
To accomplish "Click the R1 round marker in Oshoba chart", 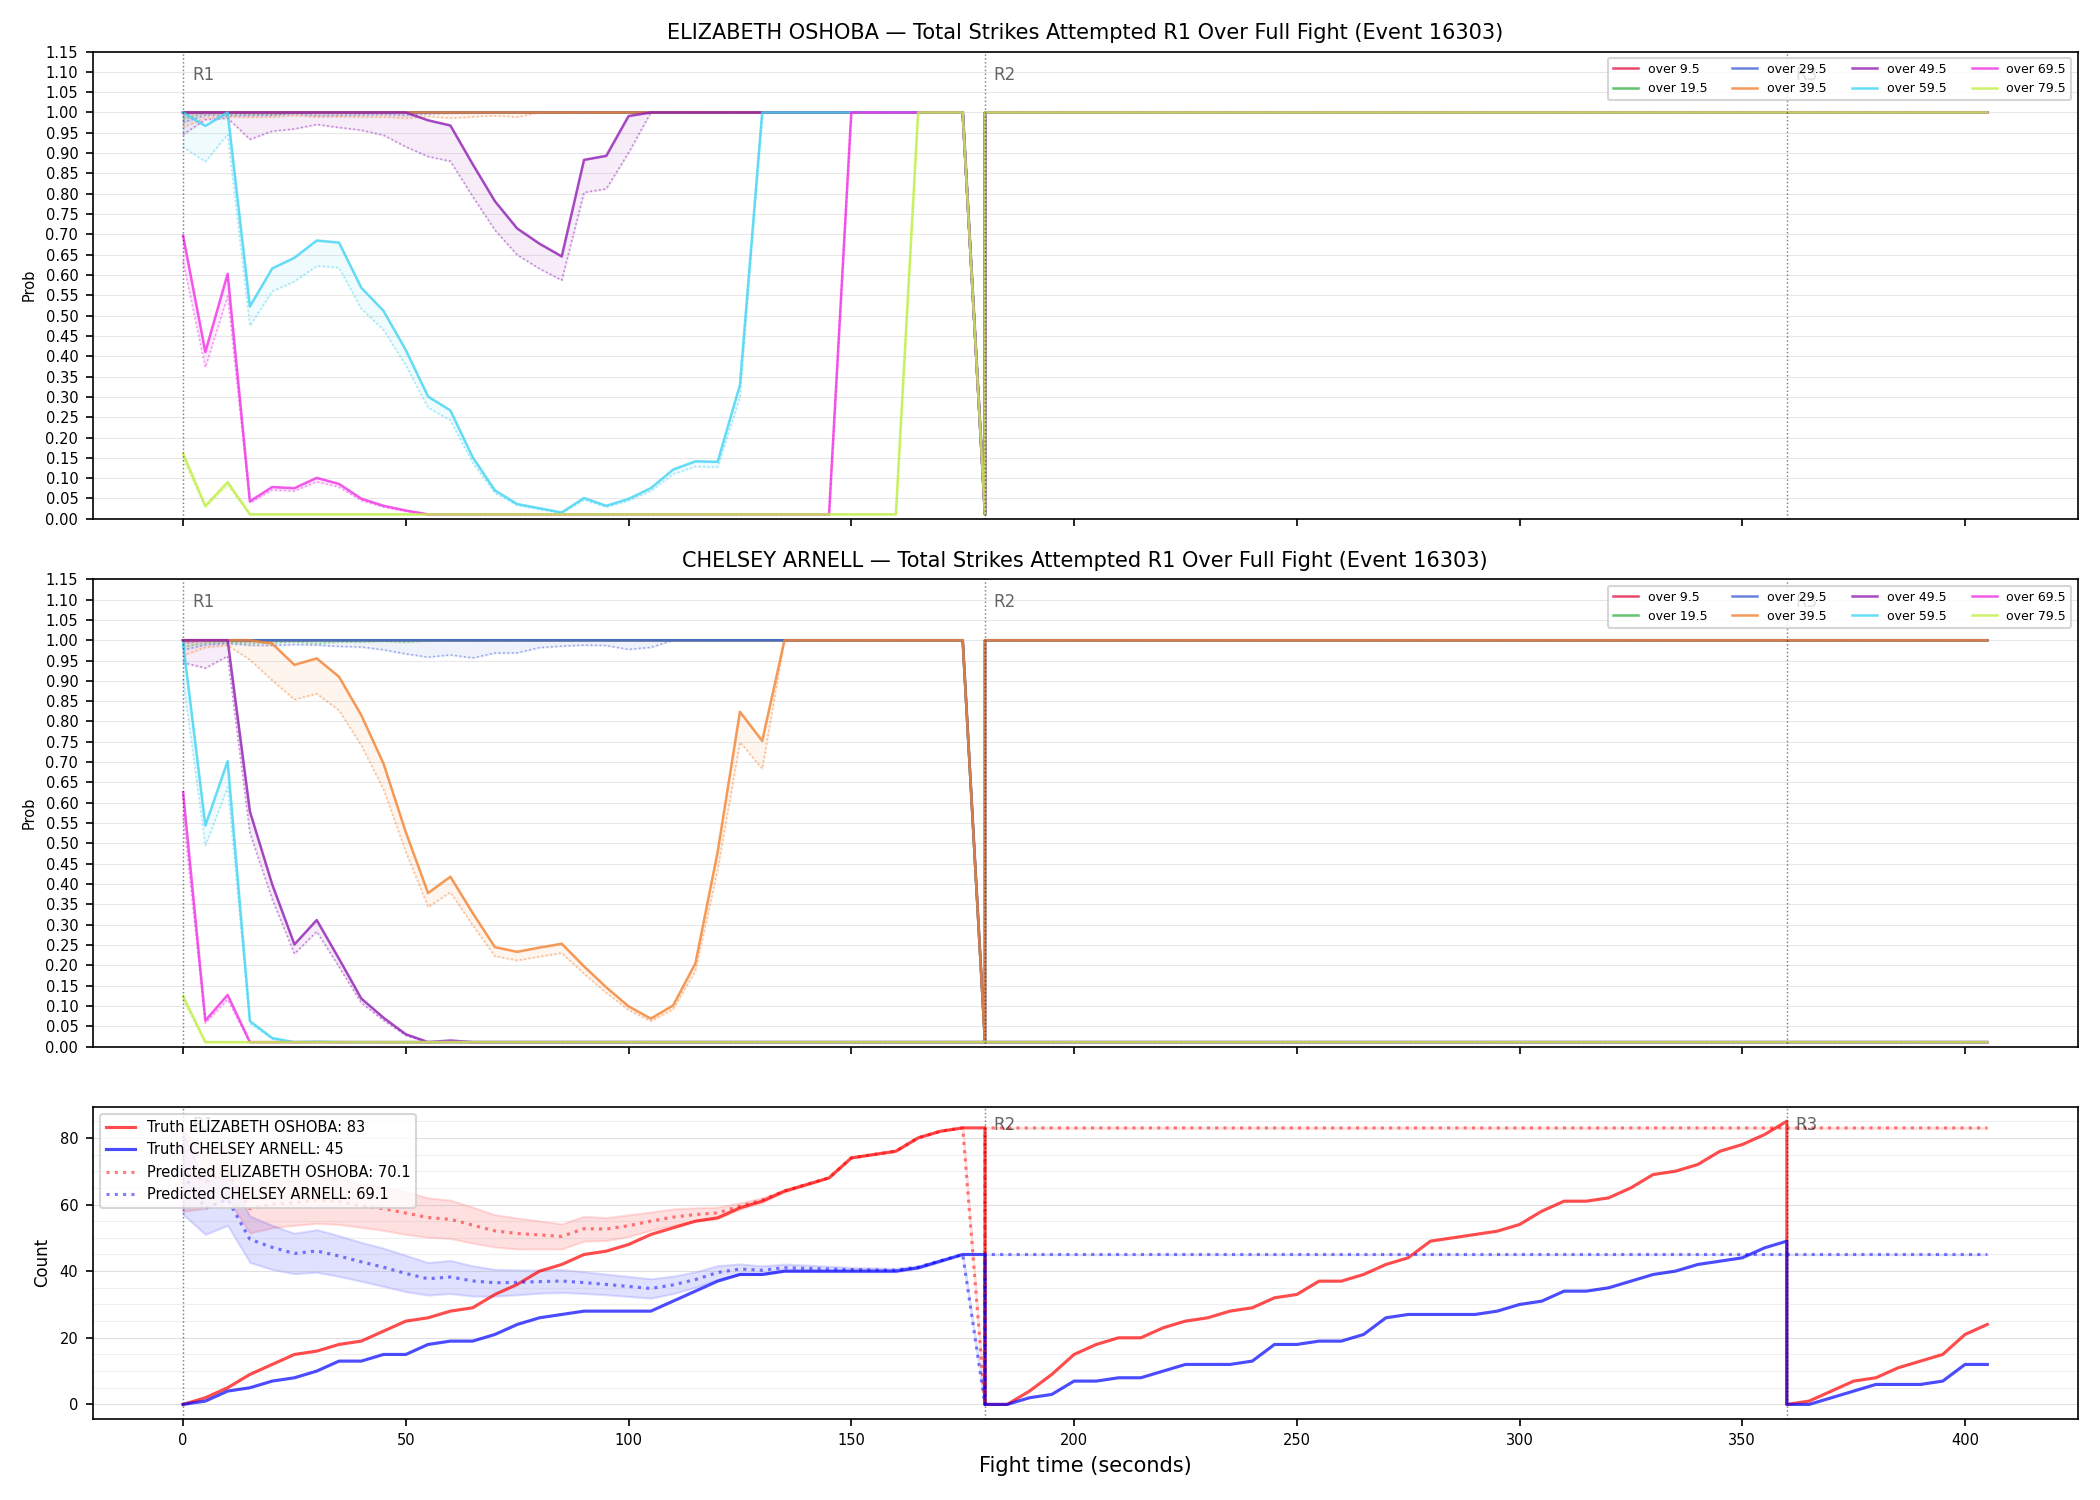I will click(203, 74).
